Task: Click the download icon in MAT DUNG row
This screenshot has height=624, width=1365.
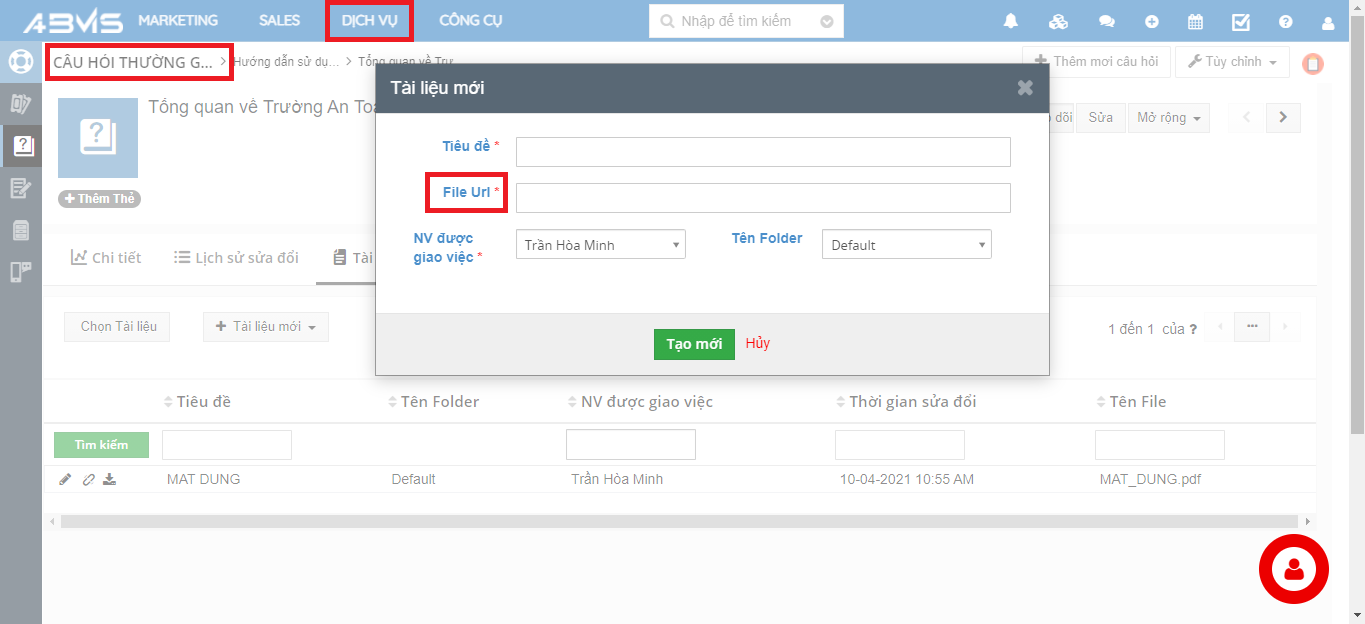Action: click(110, 479)
